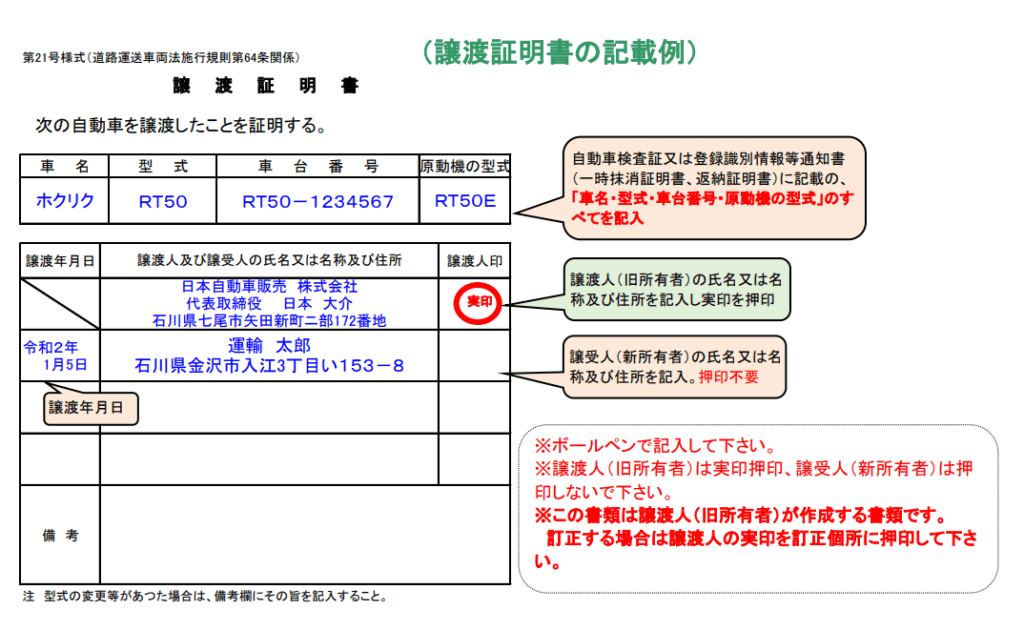Click the RT50E engine model cell

pos(466,200)
